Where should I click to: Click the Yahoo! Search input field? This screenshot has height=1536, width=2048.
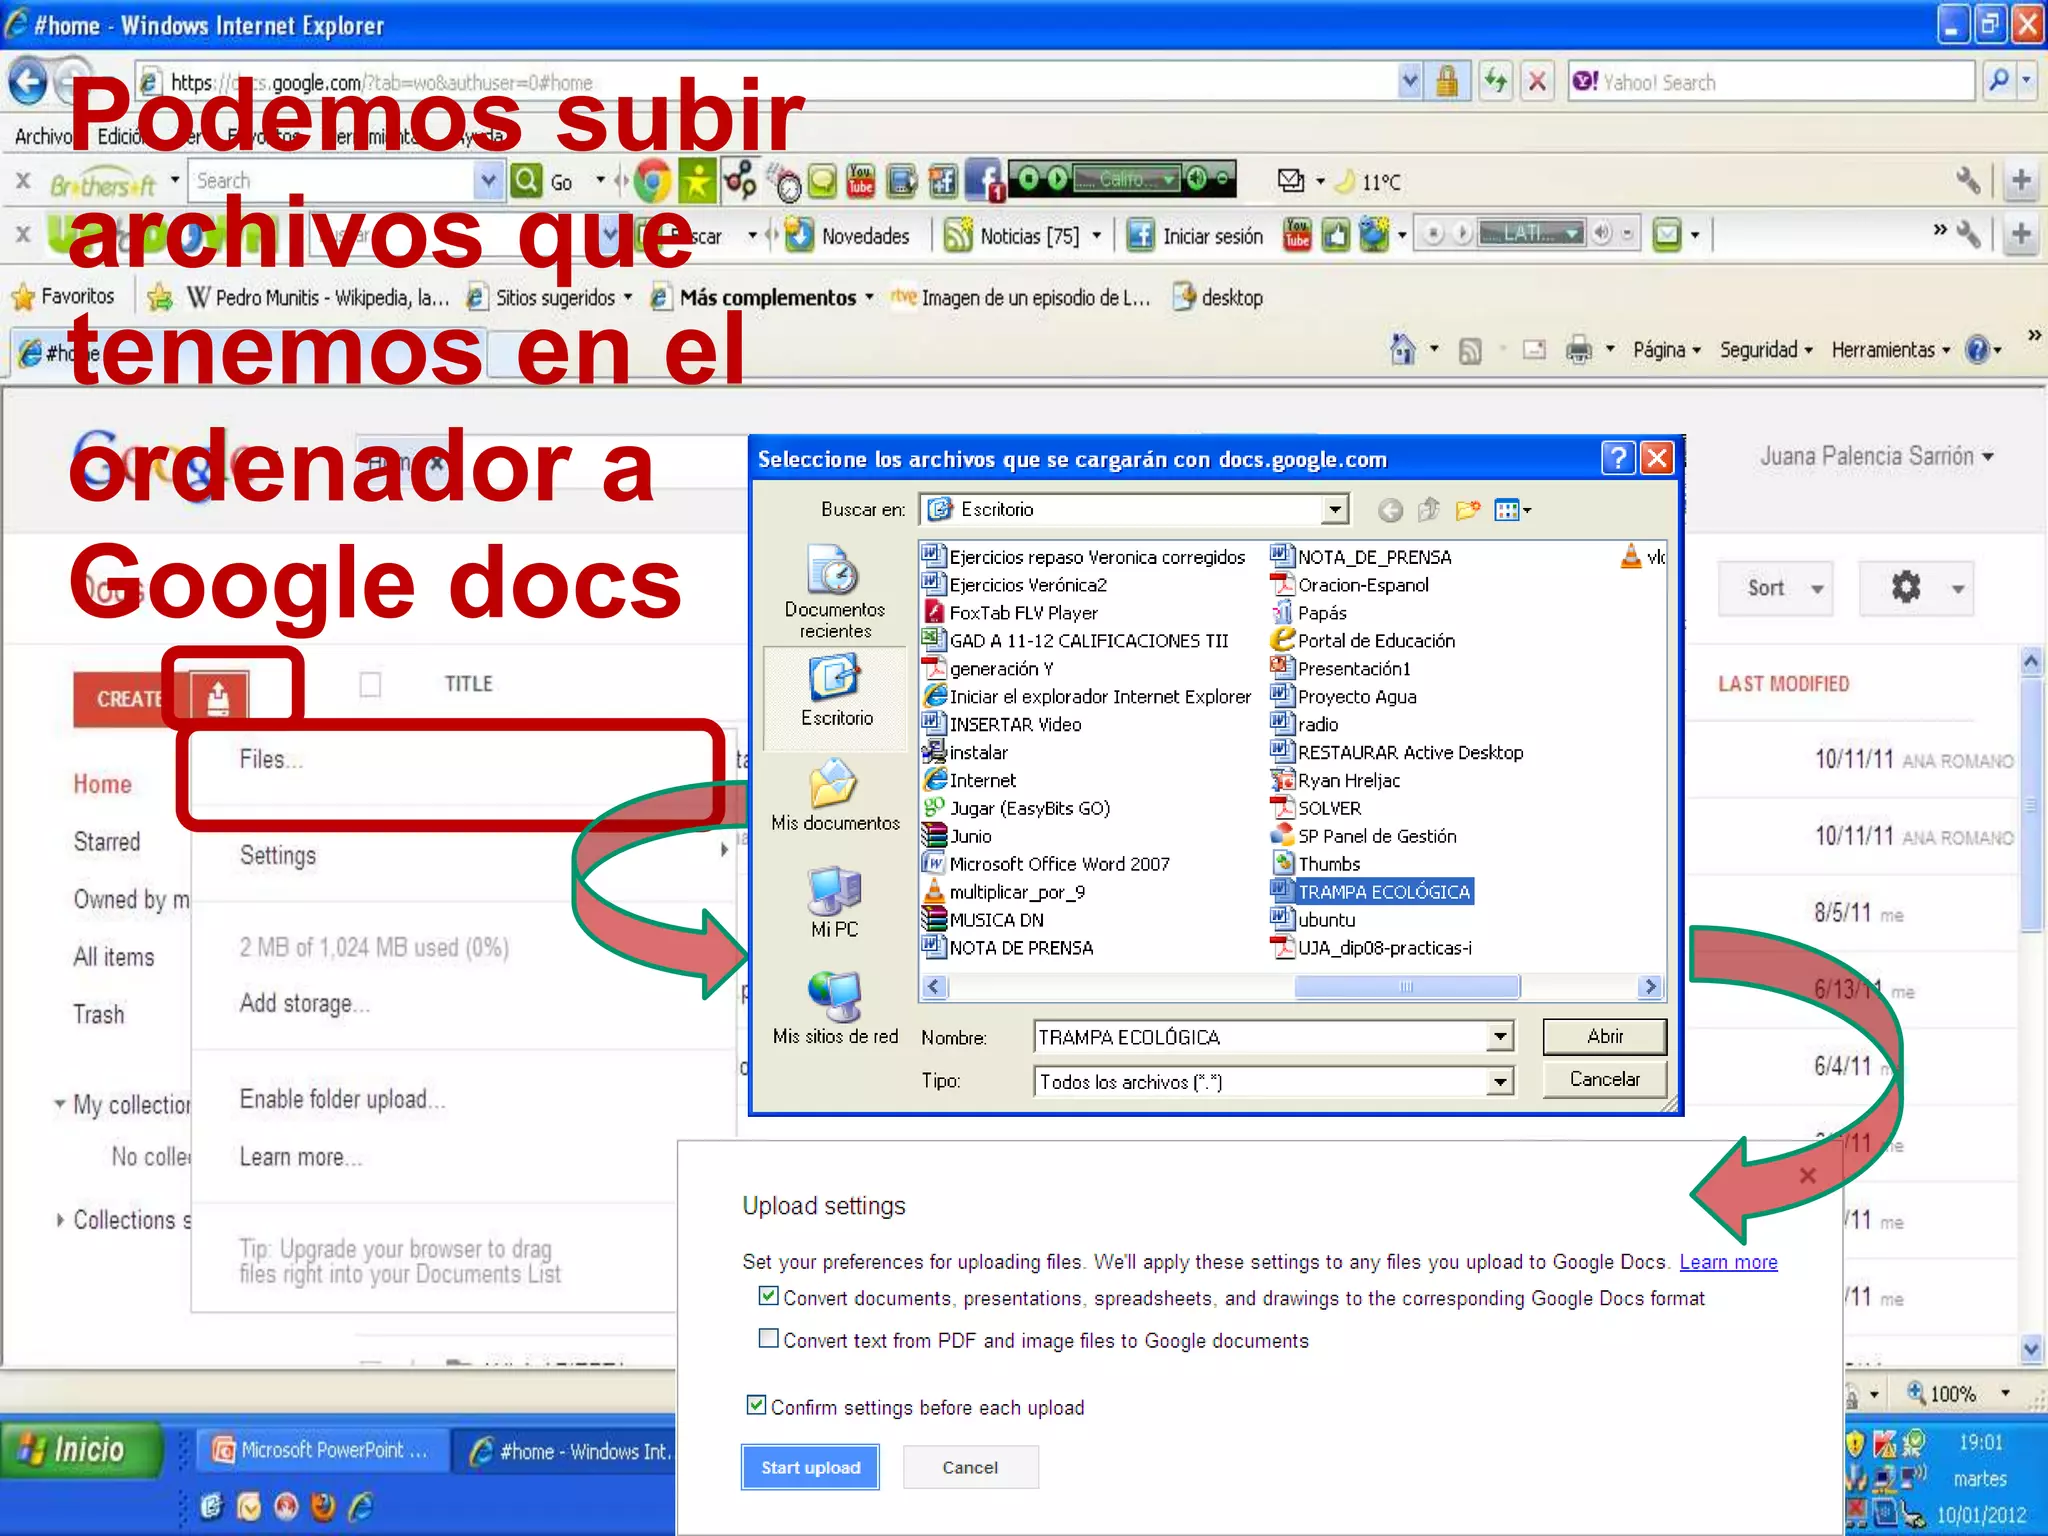[1770, 82]
